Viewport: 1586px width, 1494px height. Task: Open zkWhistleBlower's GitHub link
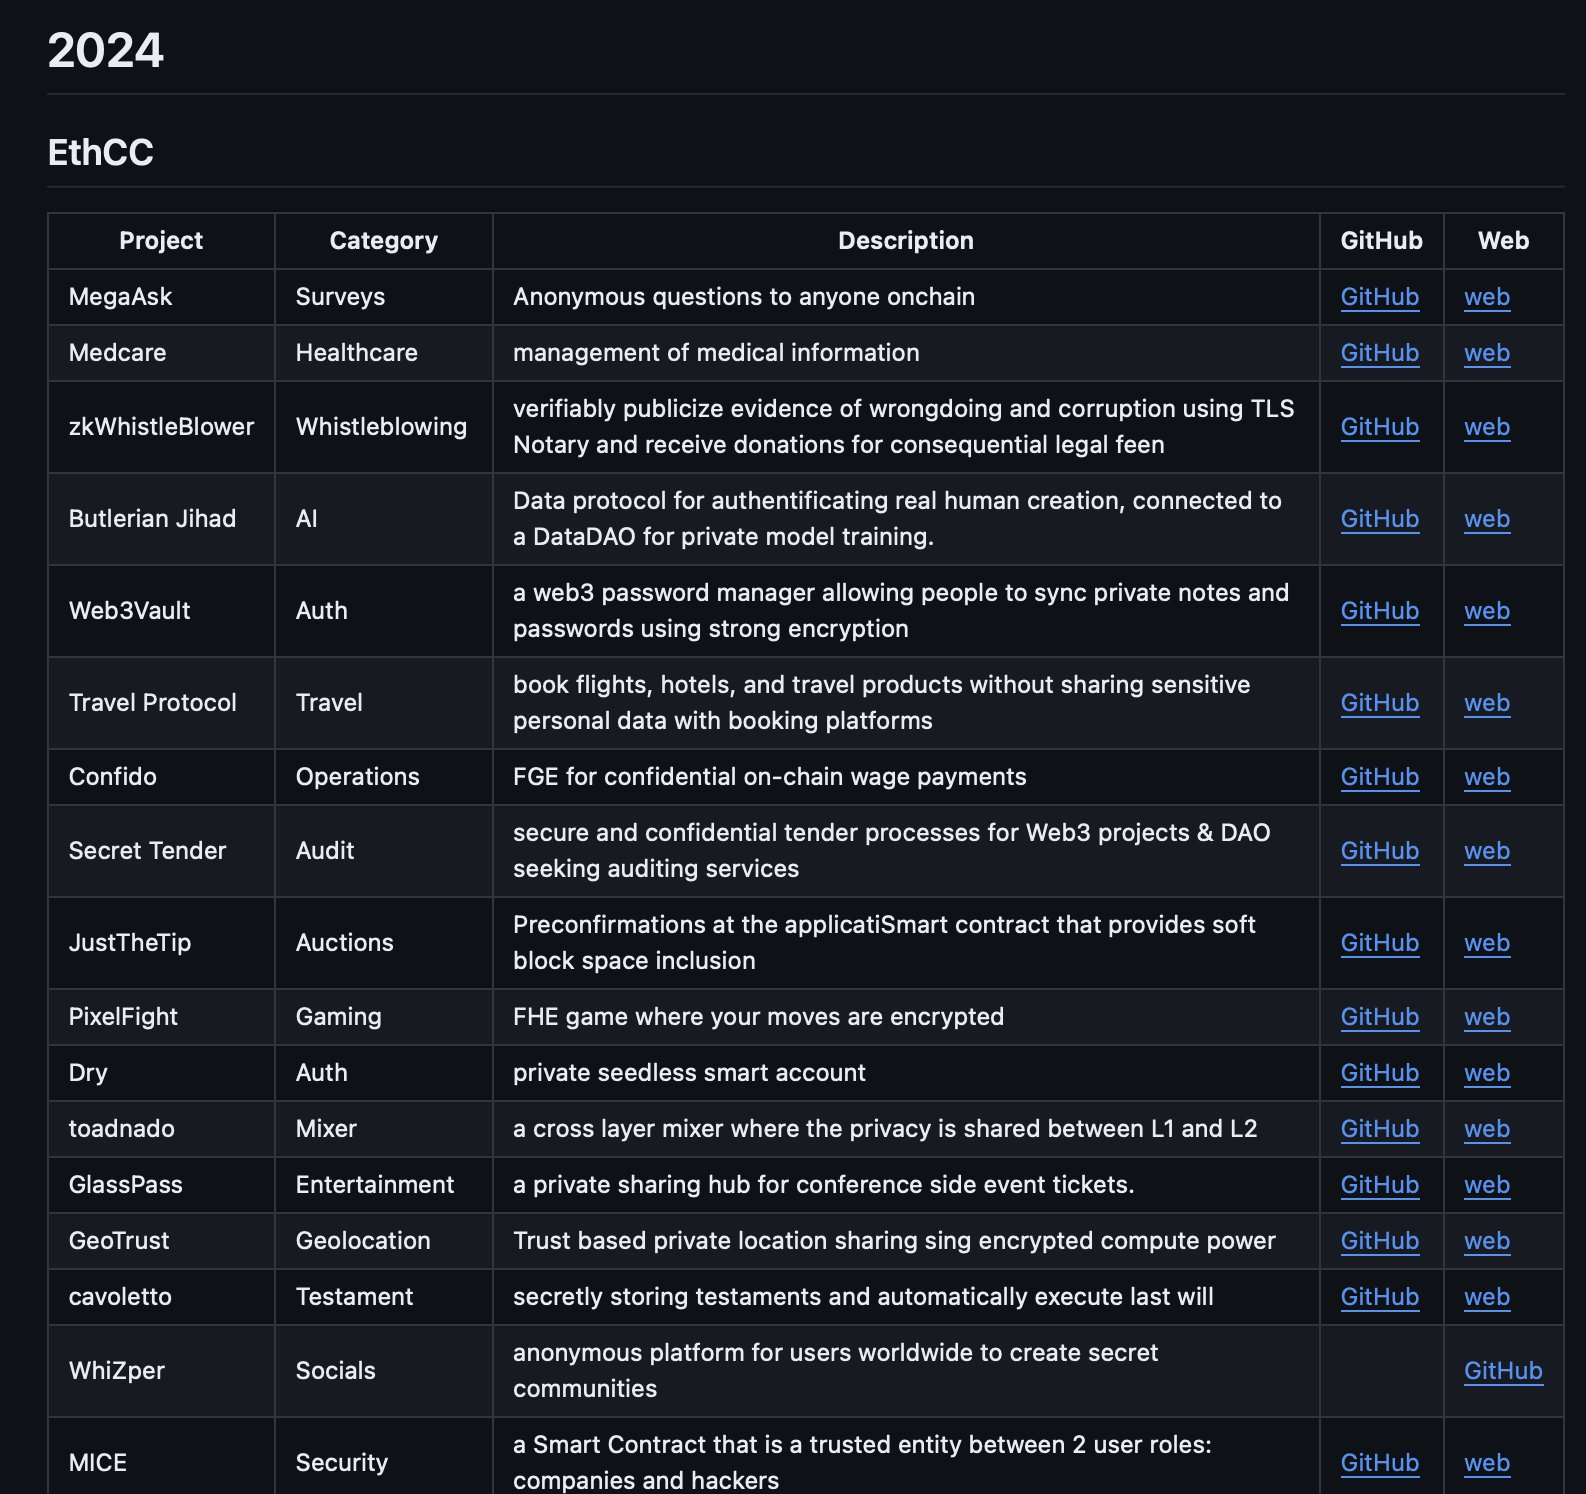1379,427
